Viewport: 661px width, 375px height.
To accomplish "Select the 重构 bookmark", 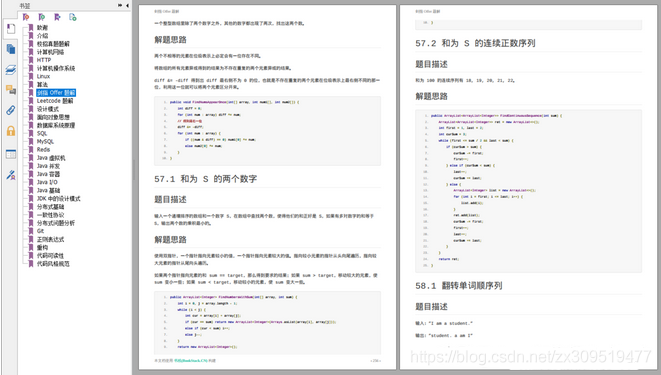I will tap(43, 247).
